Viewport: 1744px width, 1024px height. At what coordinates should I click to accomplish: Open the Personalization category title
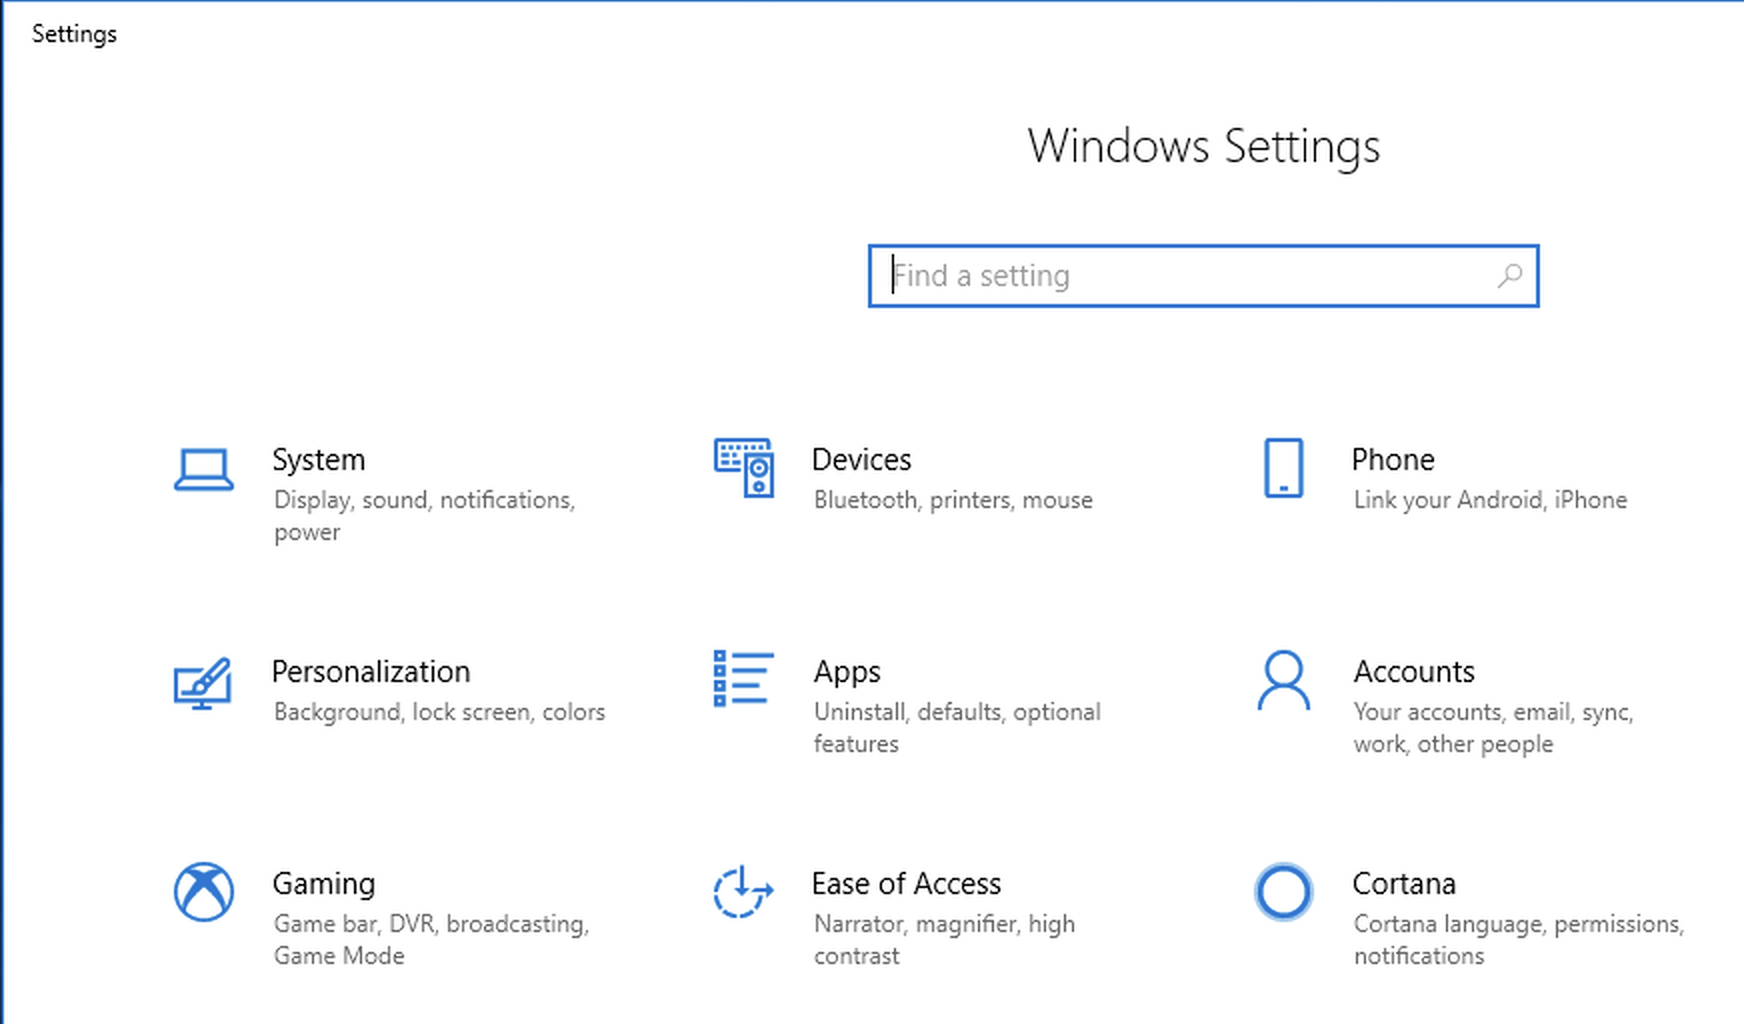tap(371, 672)
